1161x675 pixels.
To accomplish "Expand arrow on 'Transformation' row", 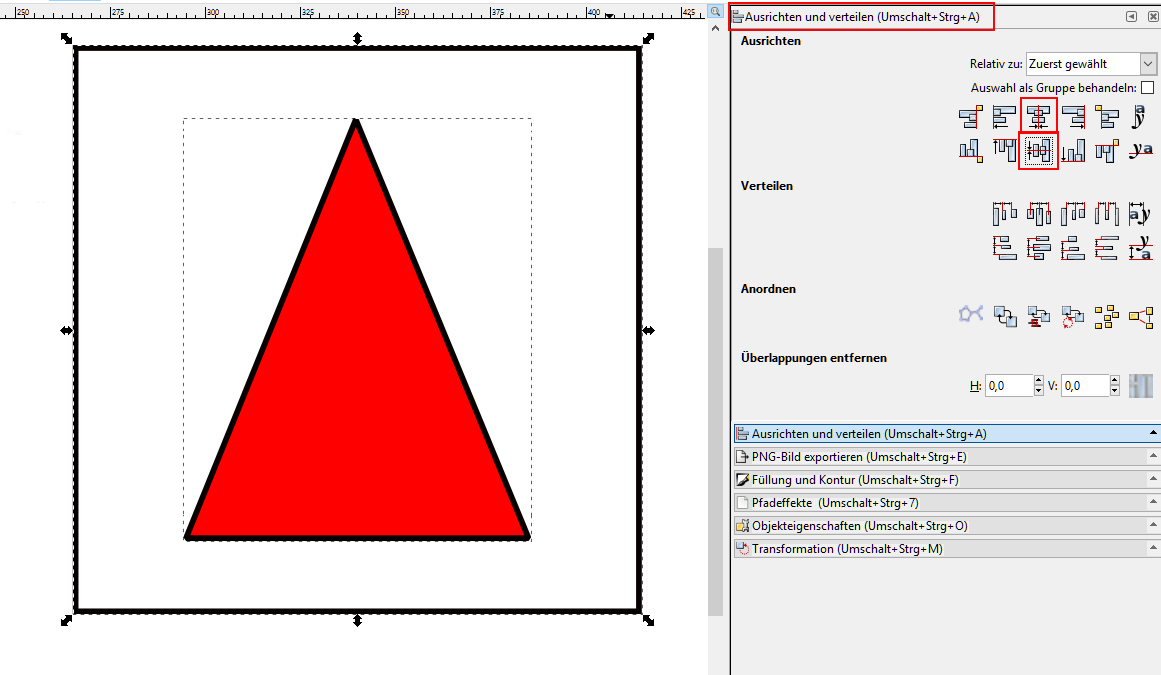I will (1154, 547).
